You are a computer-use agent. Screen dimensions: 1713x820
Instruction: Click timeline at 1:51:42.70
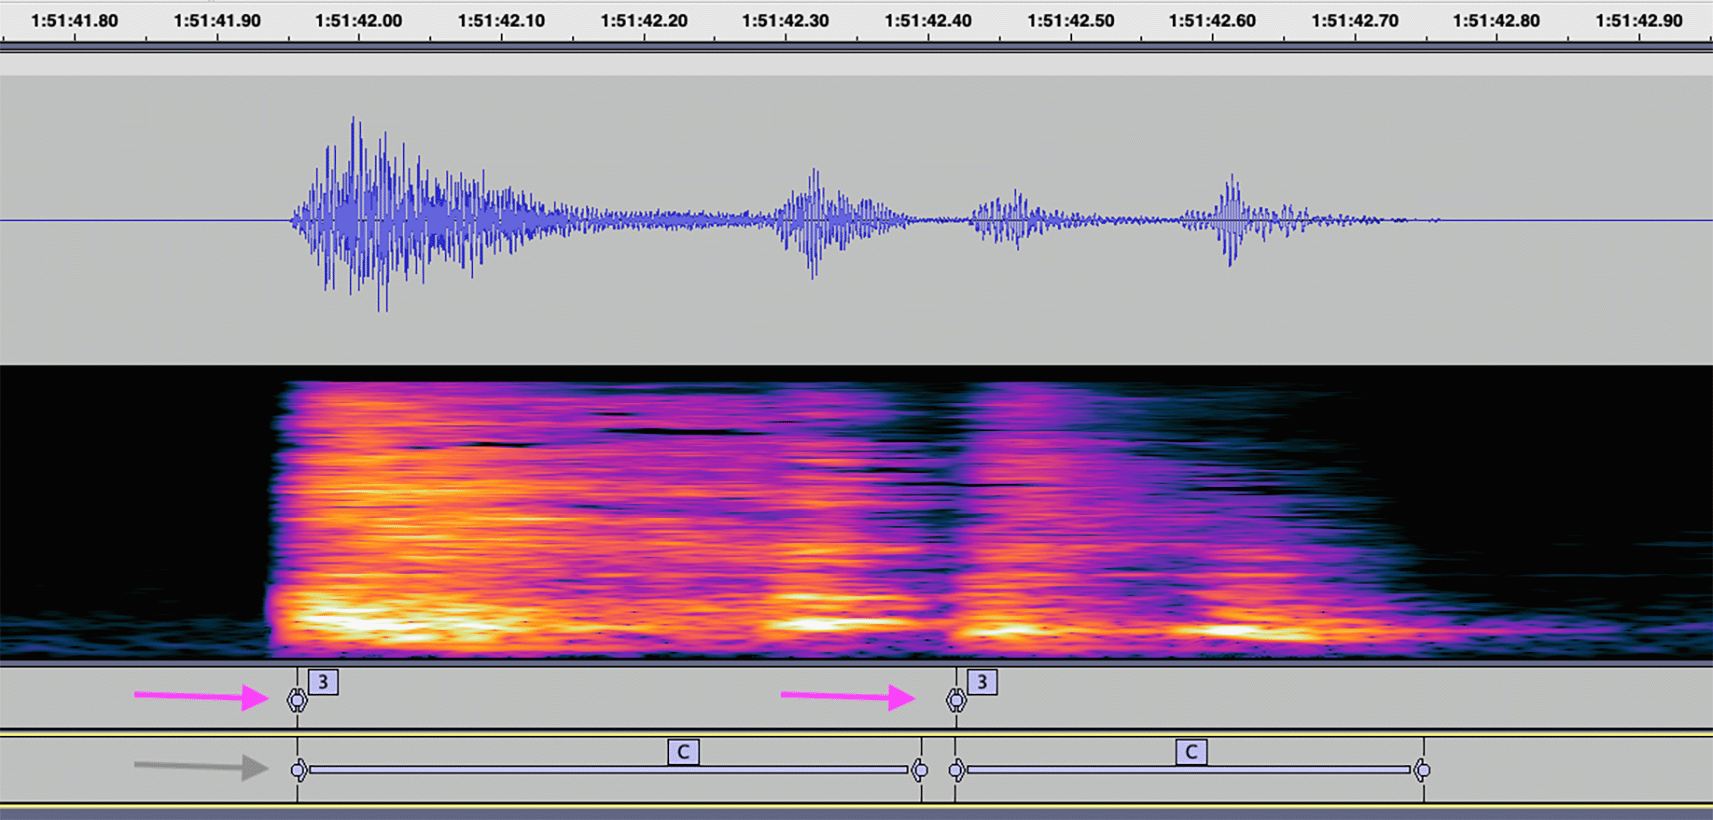pos(1355,21)
